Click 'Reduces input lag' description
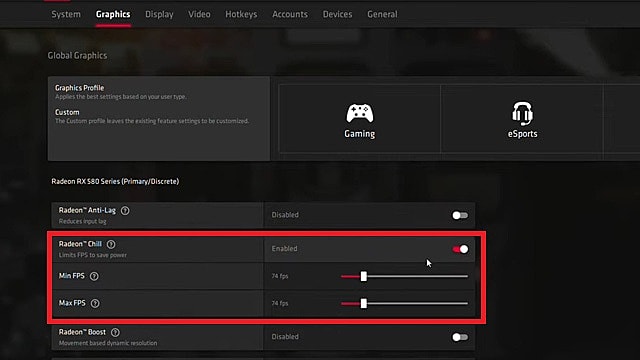Viewport: 640px width, 360px height. click(82, 221)
